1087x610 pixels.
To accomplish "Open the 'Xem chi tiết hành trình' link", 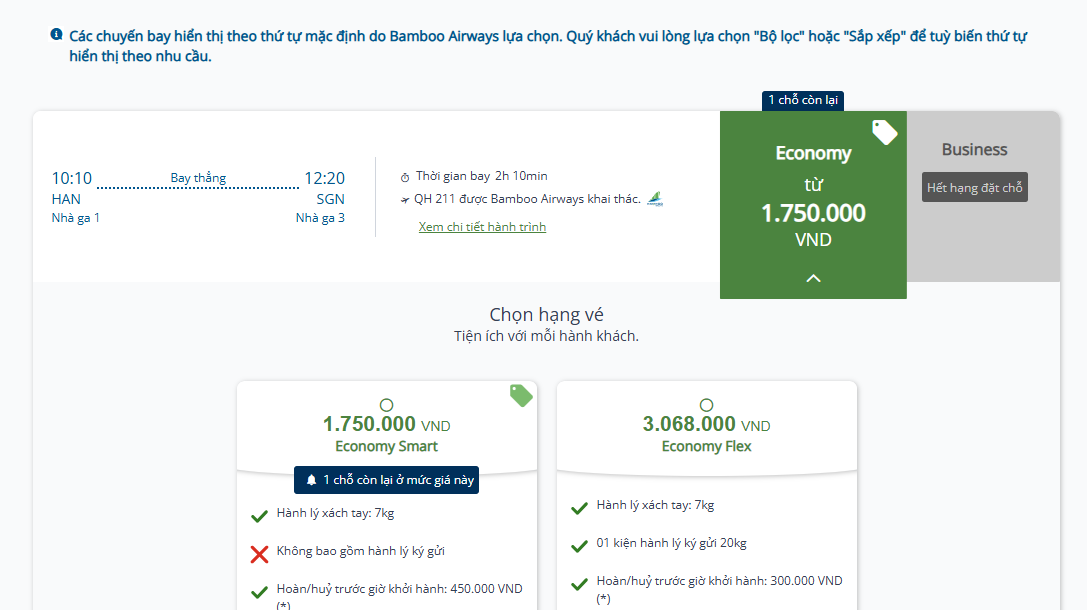I will [x=482, y=227].
